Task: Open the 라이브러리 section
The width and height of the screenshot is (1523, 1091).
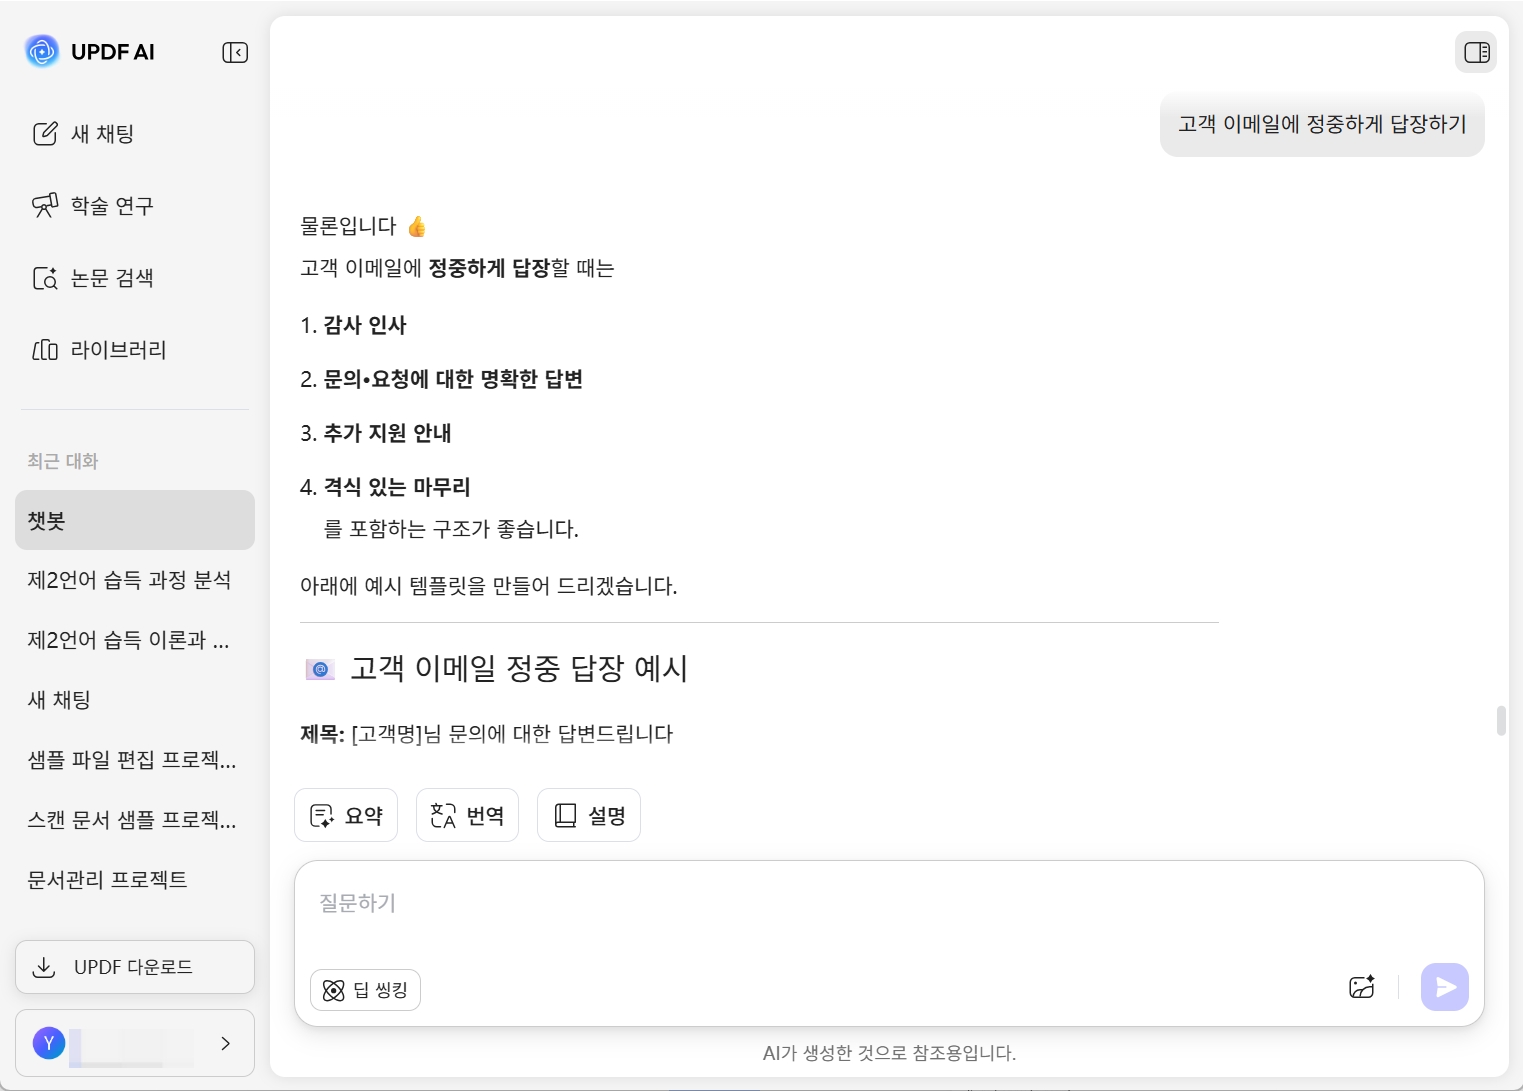Action: tap(100, 350)
